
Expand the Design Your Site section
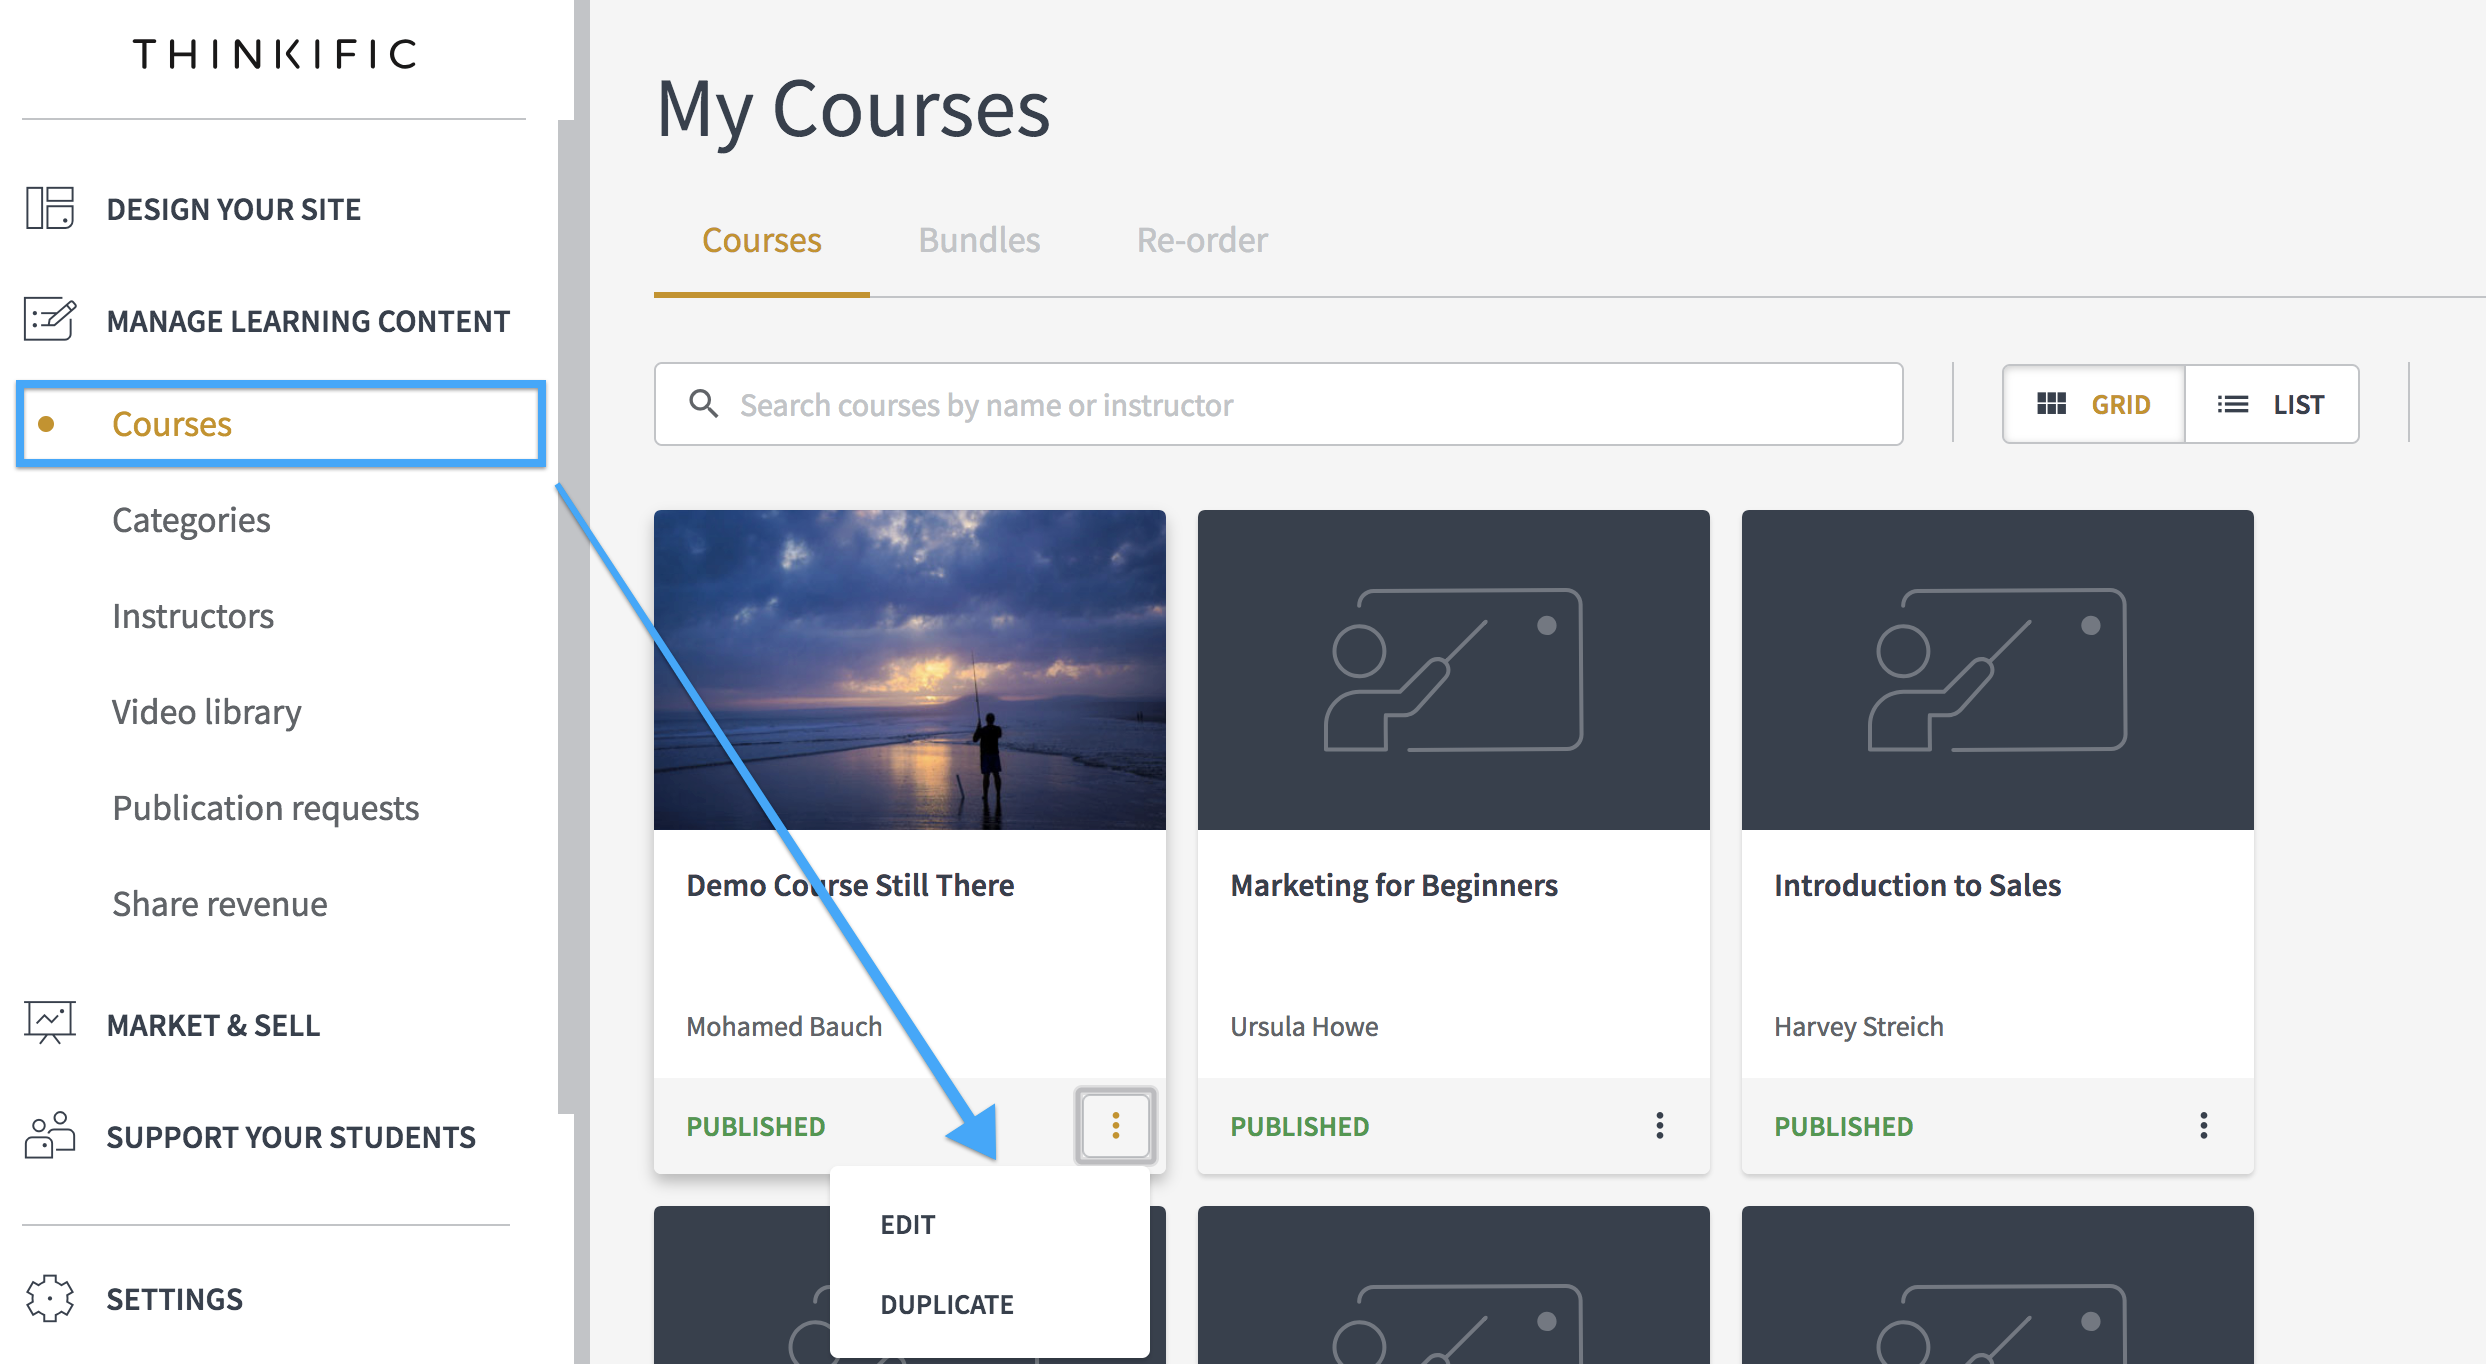tap(234, 209)
